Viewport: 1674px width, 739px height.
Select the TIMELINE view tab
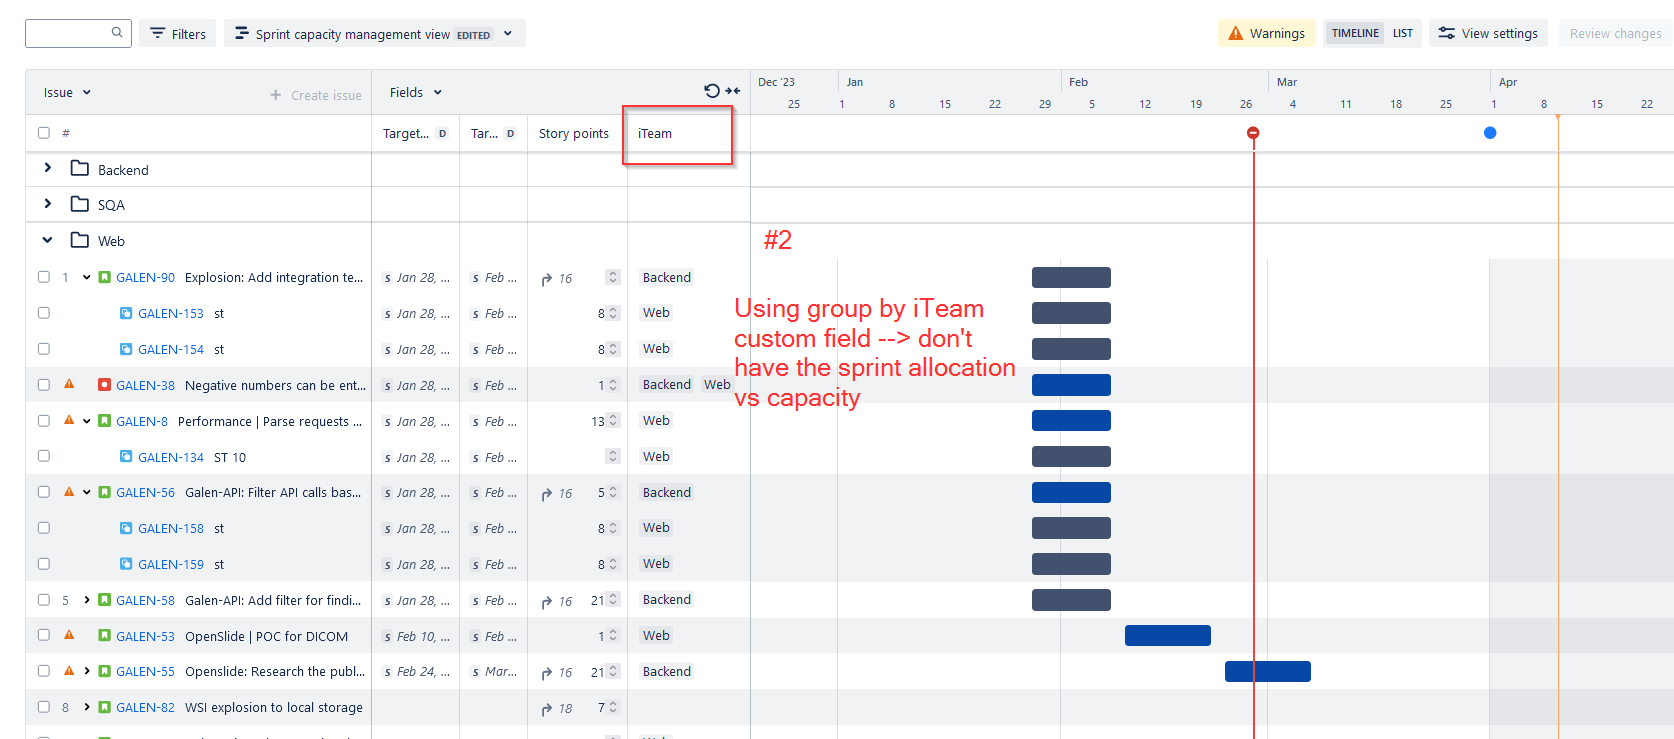click(1355, 33)
